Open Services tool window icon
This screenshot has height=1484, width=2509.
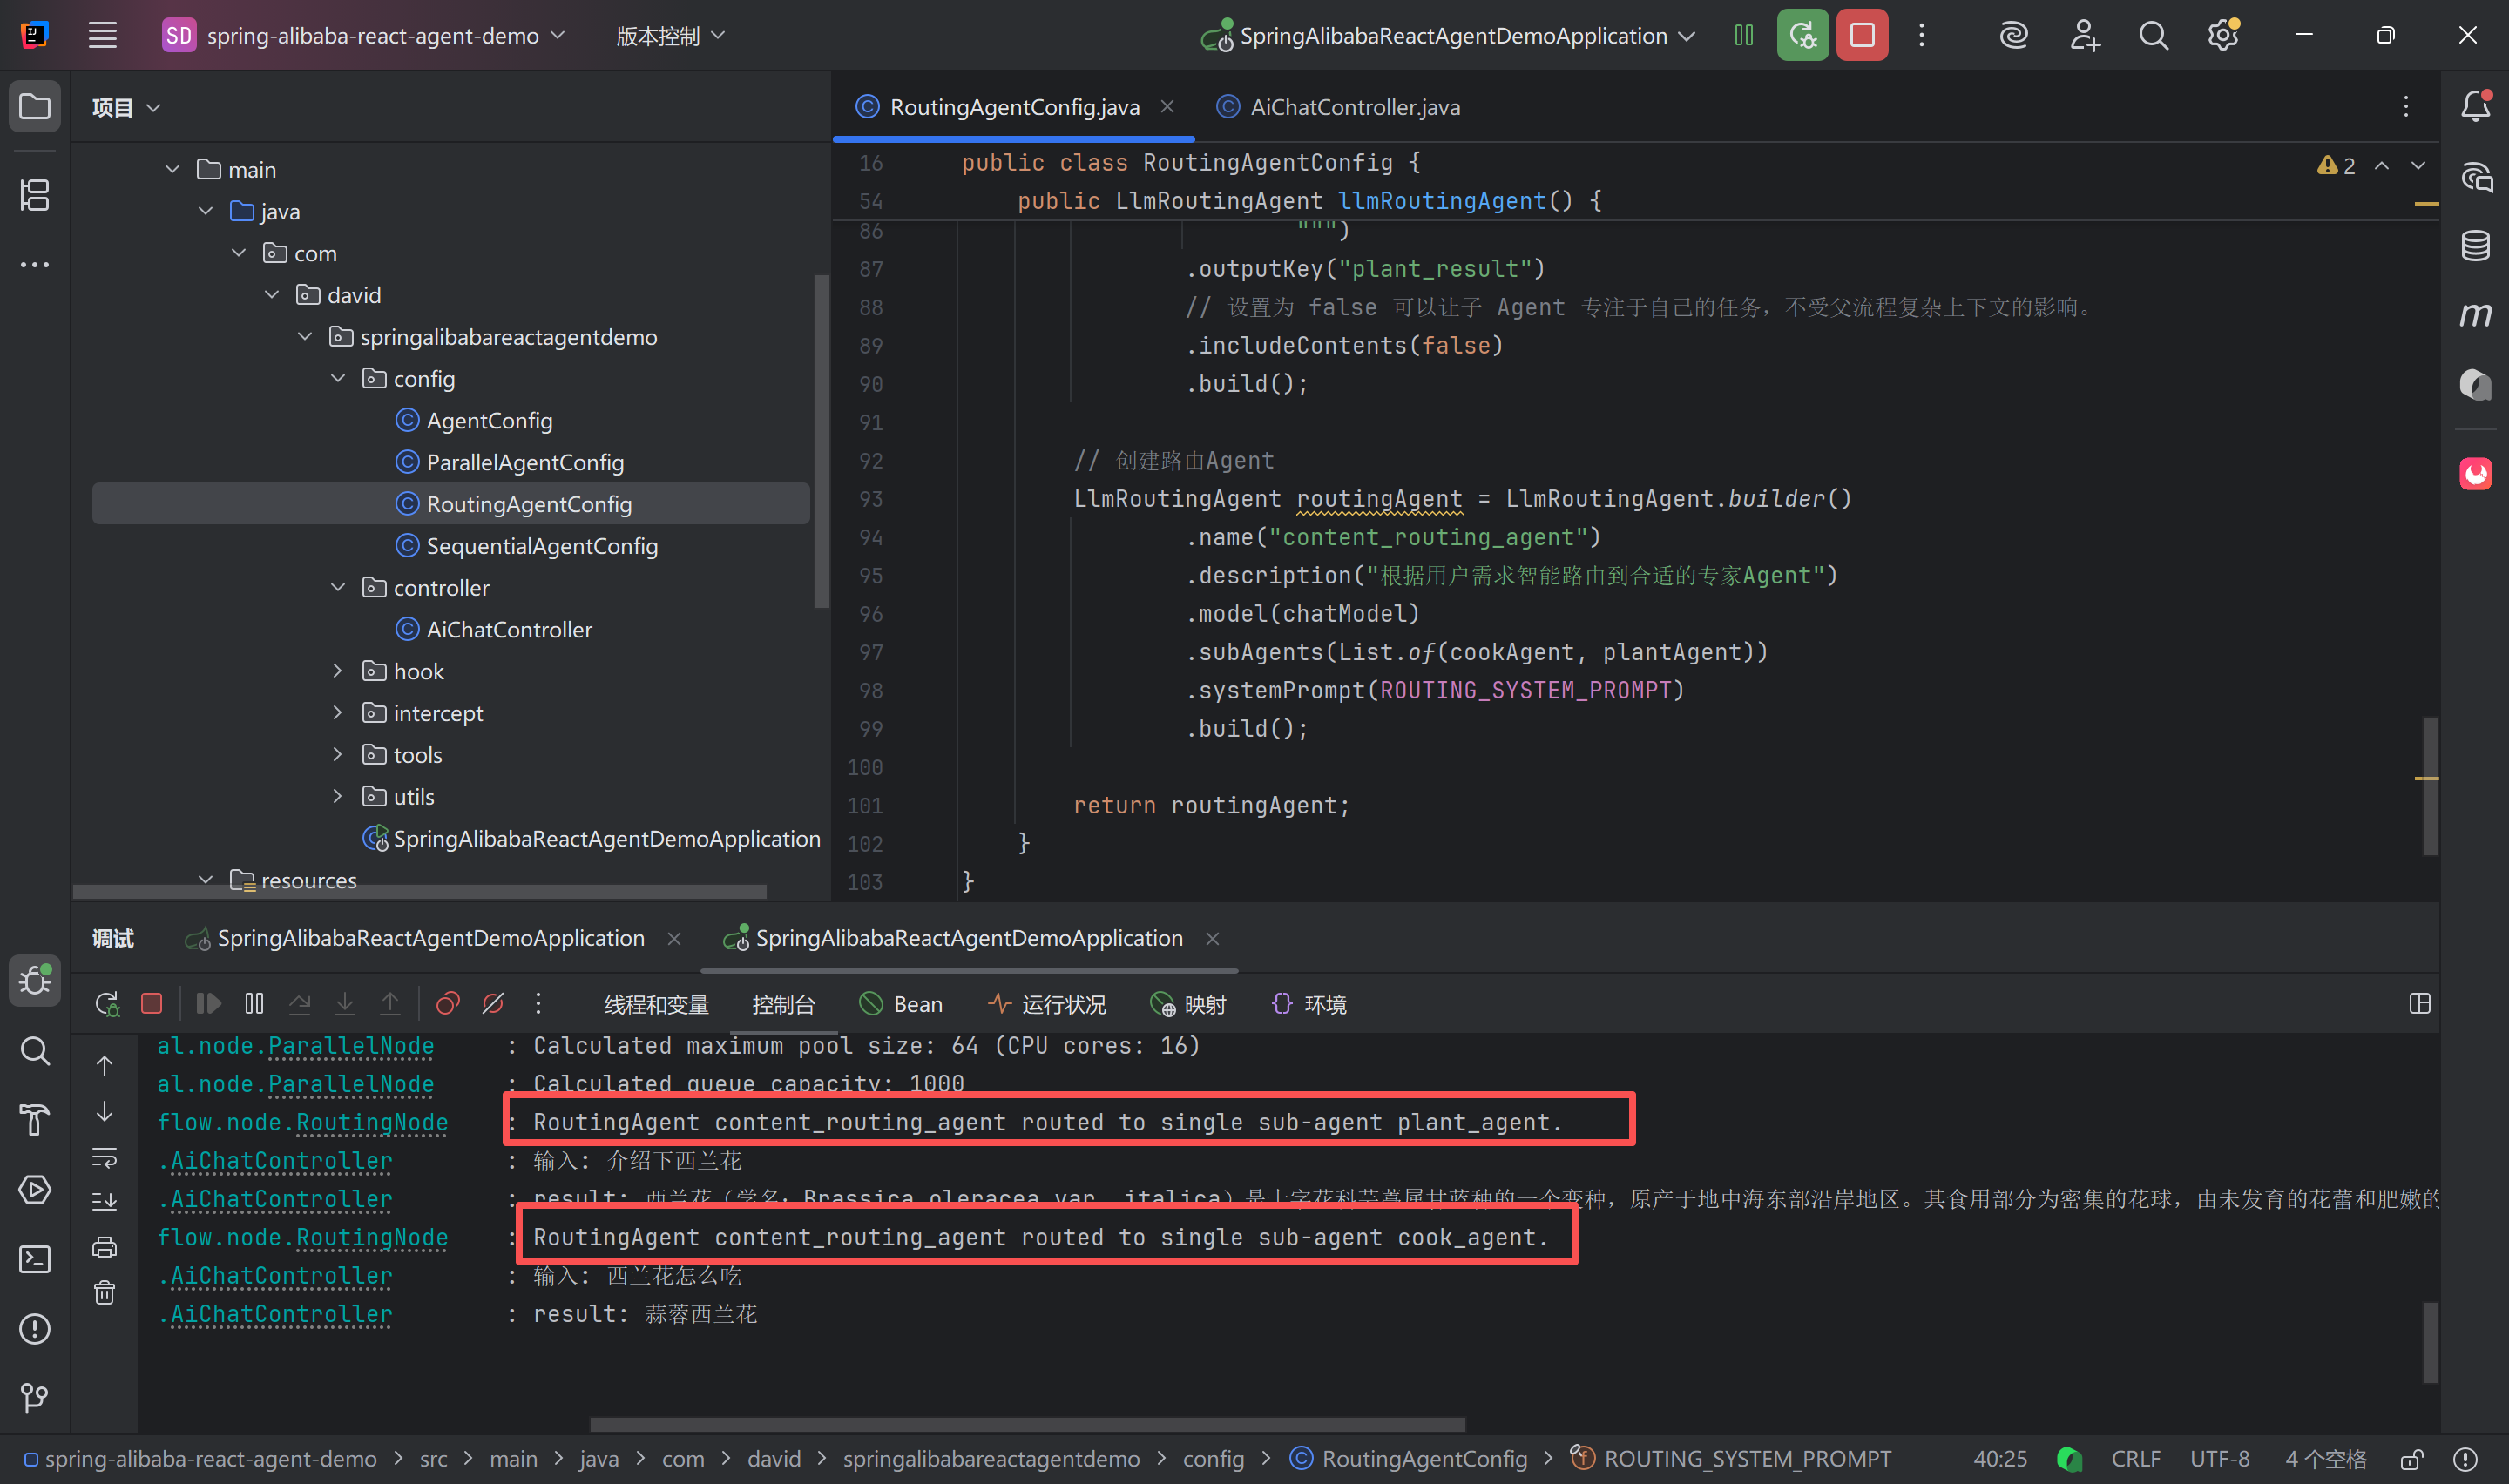click(x=35, y=1189)
